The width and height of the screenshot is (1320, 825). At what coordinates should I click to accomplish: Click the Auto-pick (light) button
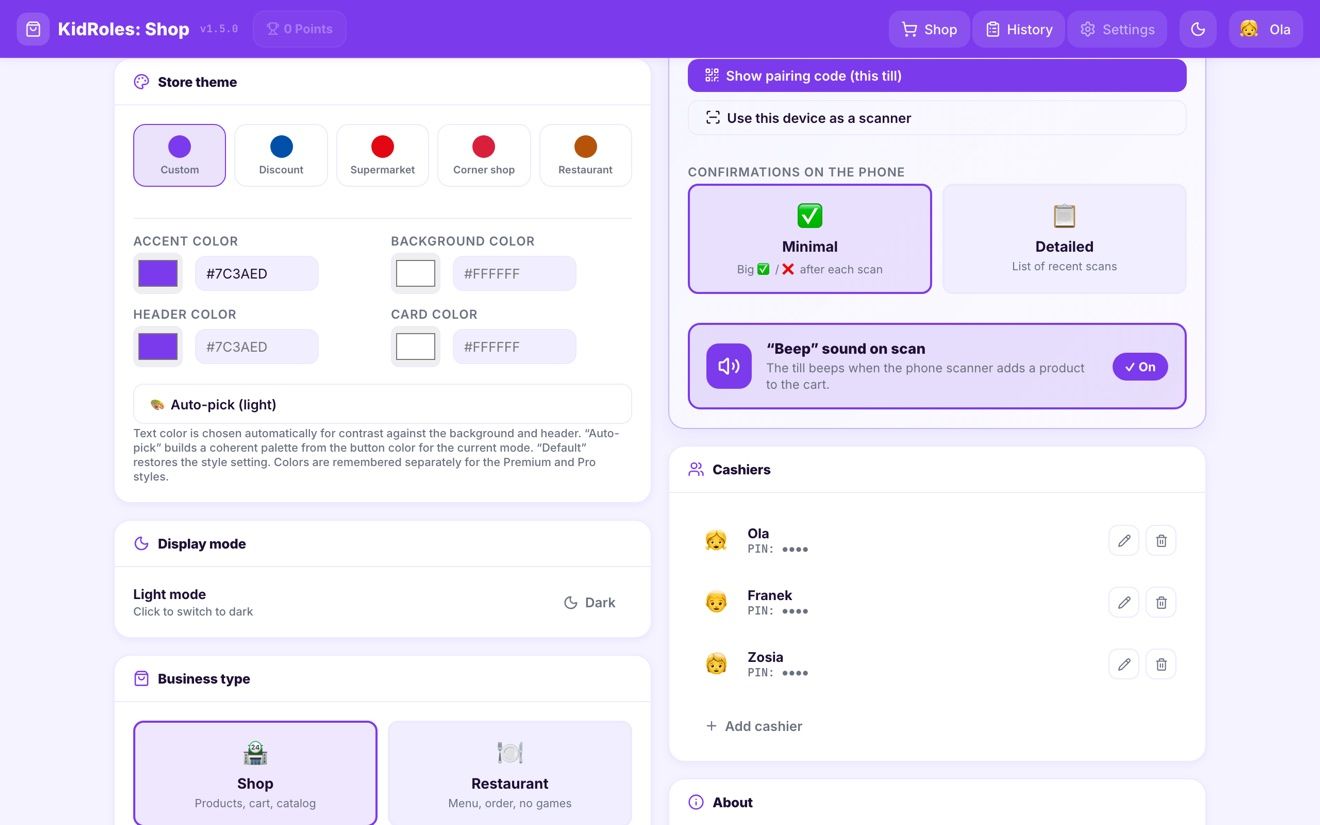pos(382,404)
